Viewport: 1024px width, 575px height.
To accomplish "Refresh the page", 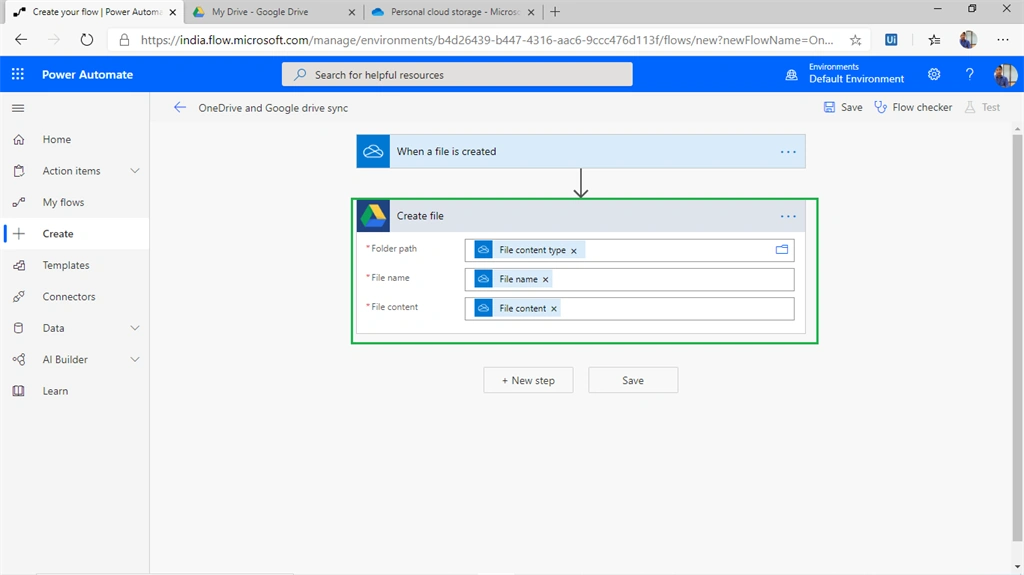I will [86, 40].
